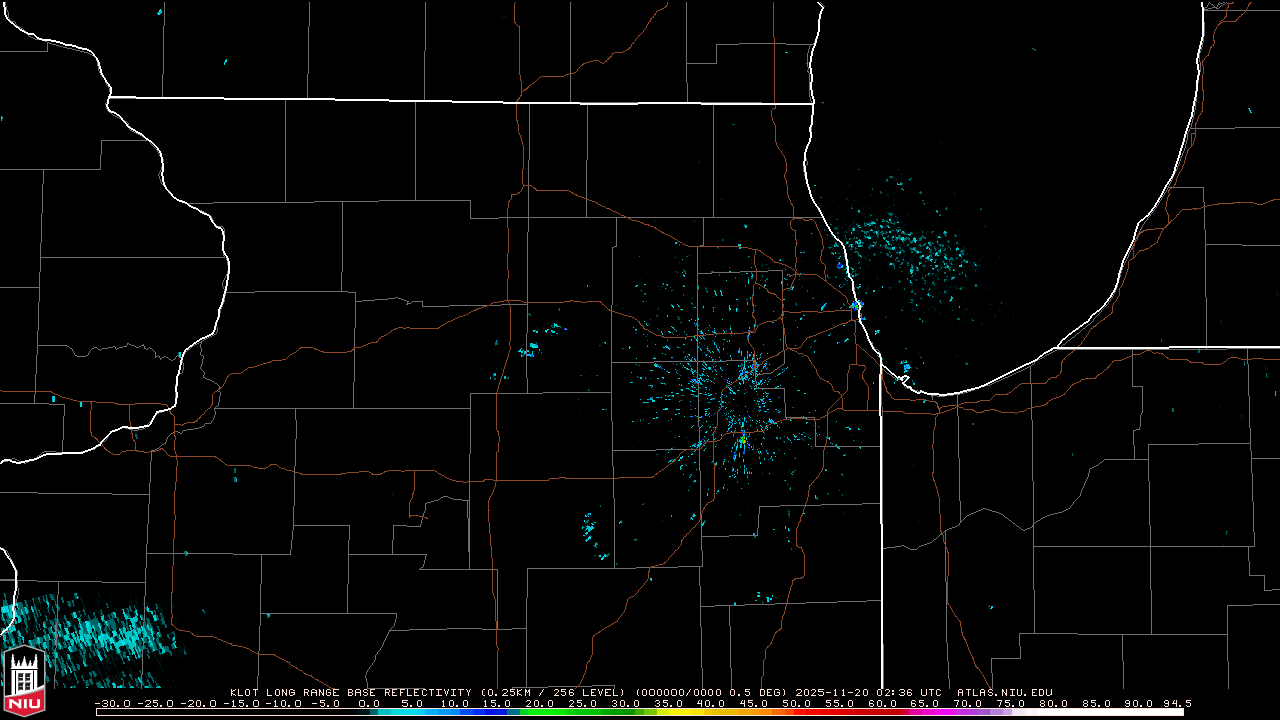Open the ATLAS.NIU.EDU link text
Screen dimensions: 1280x720
pyautogui.click(x=1004, y=692)
